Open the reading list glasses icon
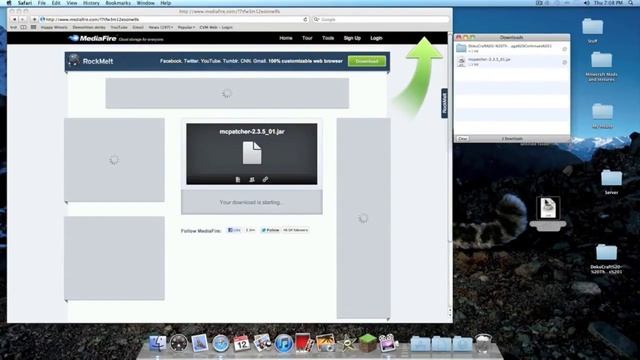The image size is (640, 360). click(13, 27)
